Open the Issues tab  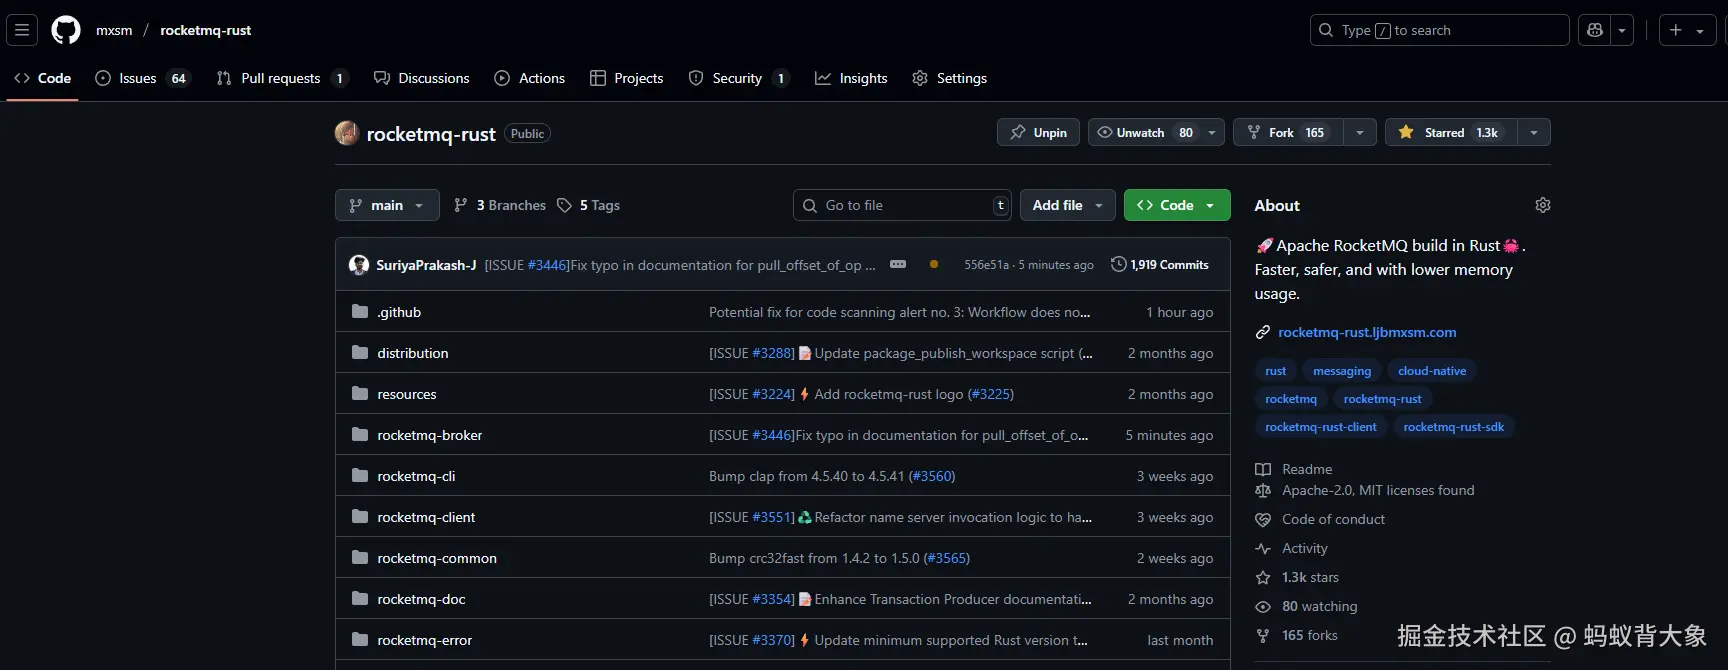(142, 78)
